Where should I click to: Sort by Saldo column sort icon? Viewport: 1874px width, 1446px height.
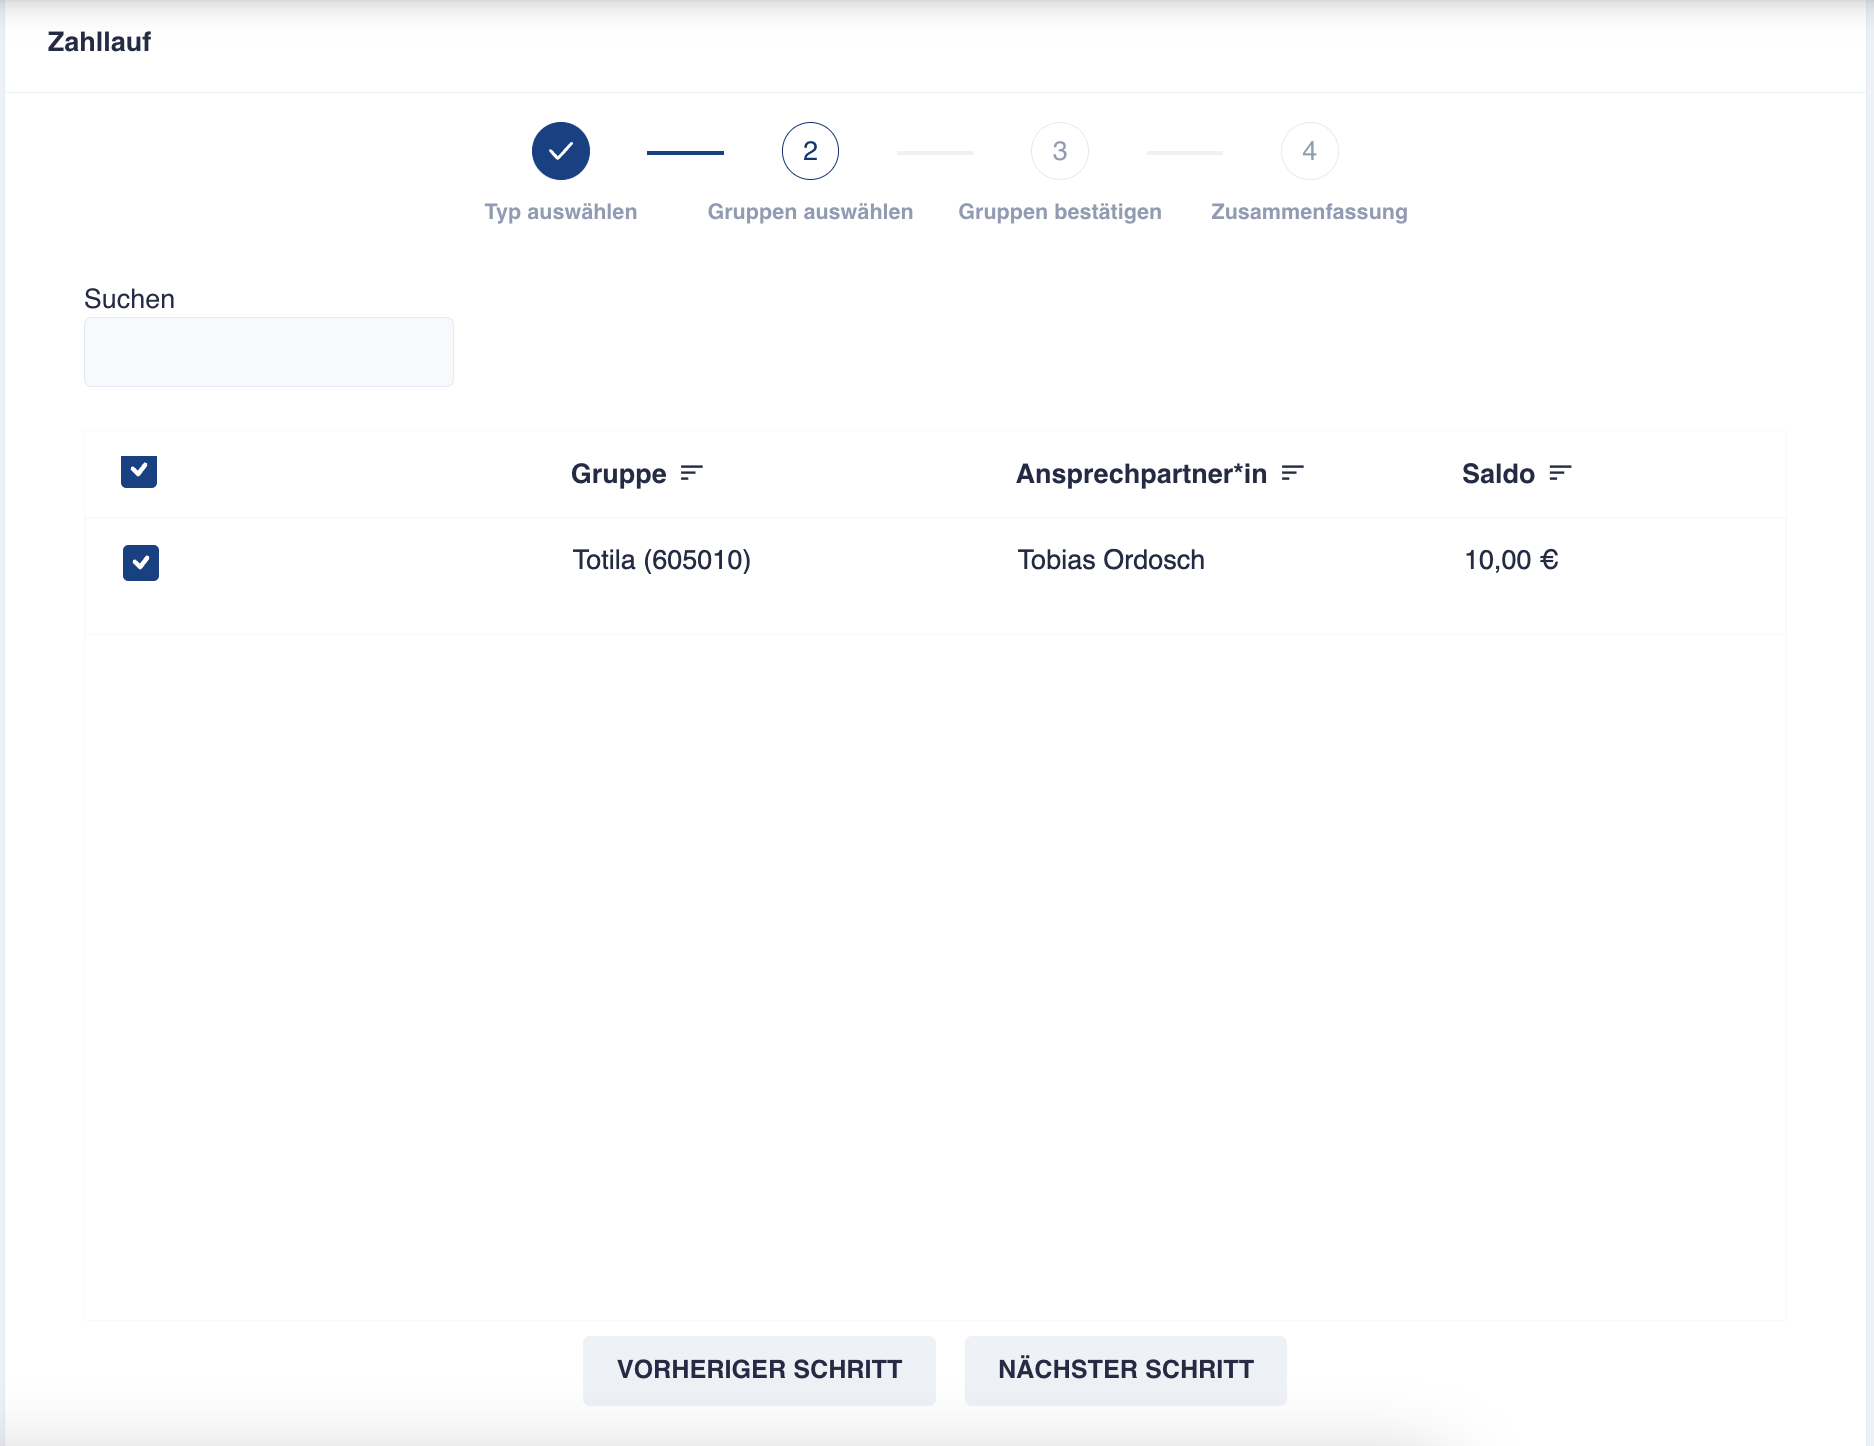pyautogui.click(x=1560, y=473)
